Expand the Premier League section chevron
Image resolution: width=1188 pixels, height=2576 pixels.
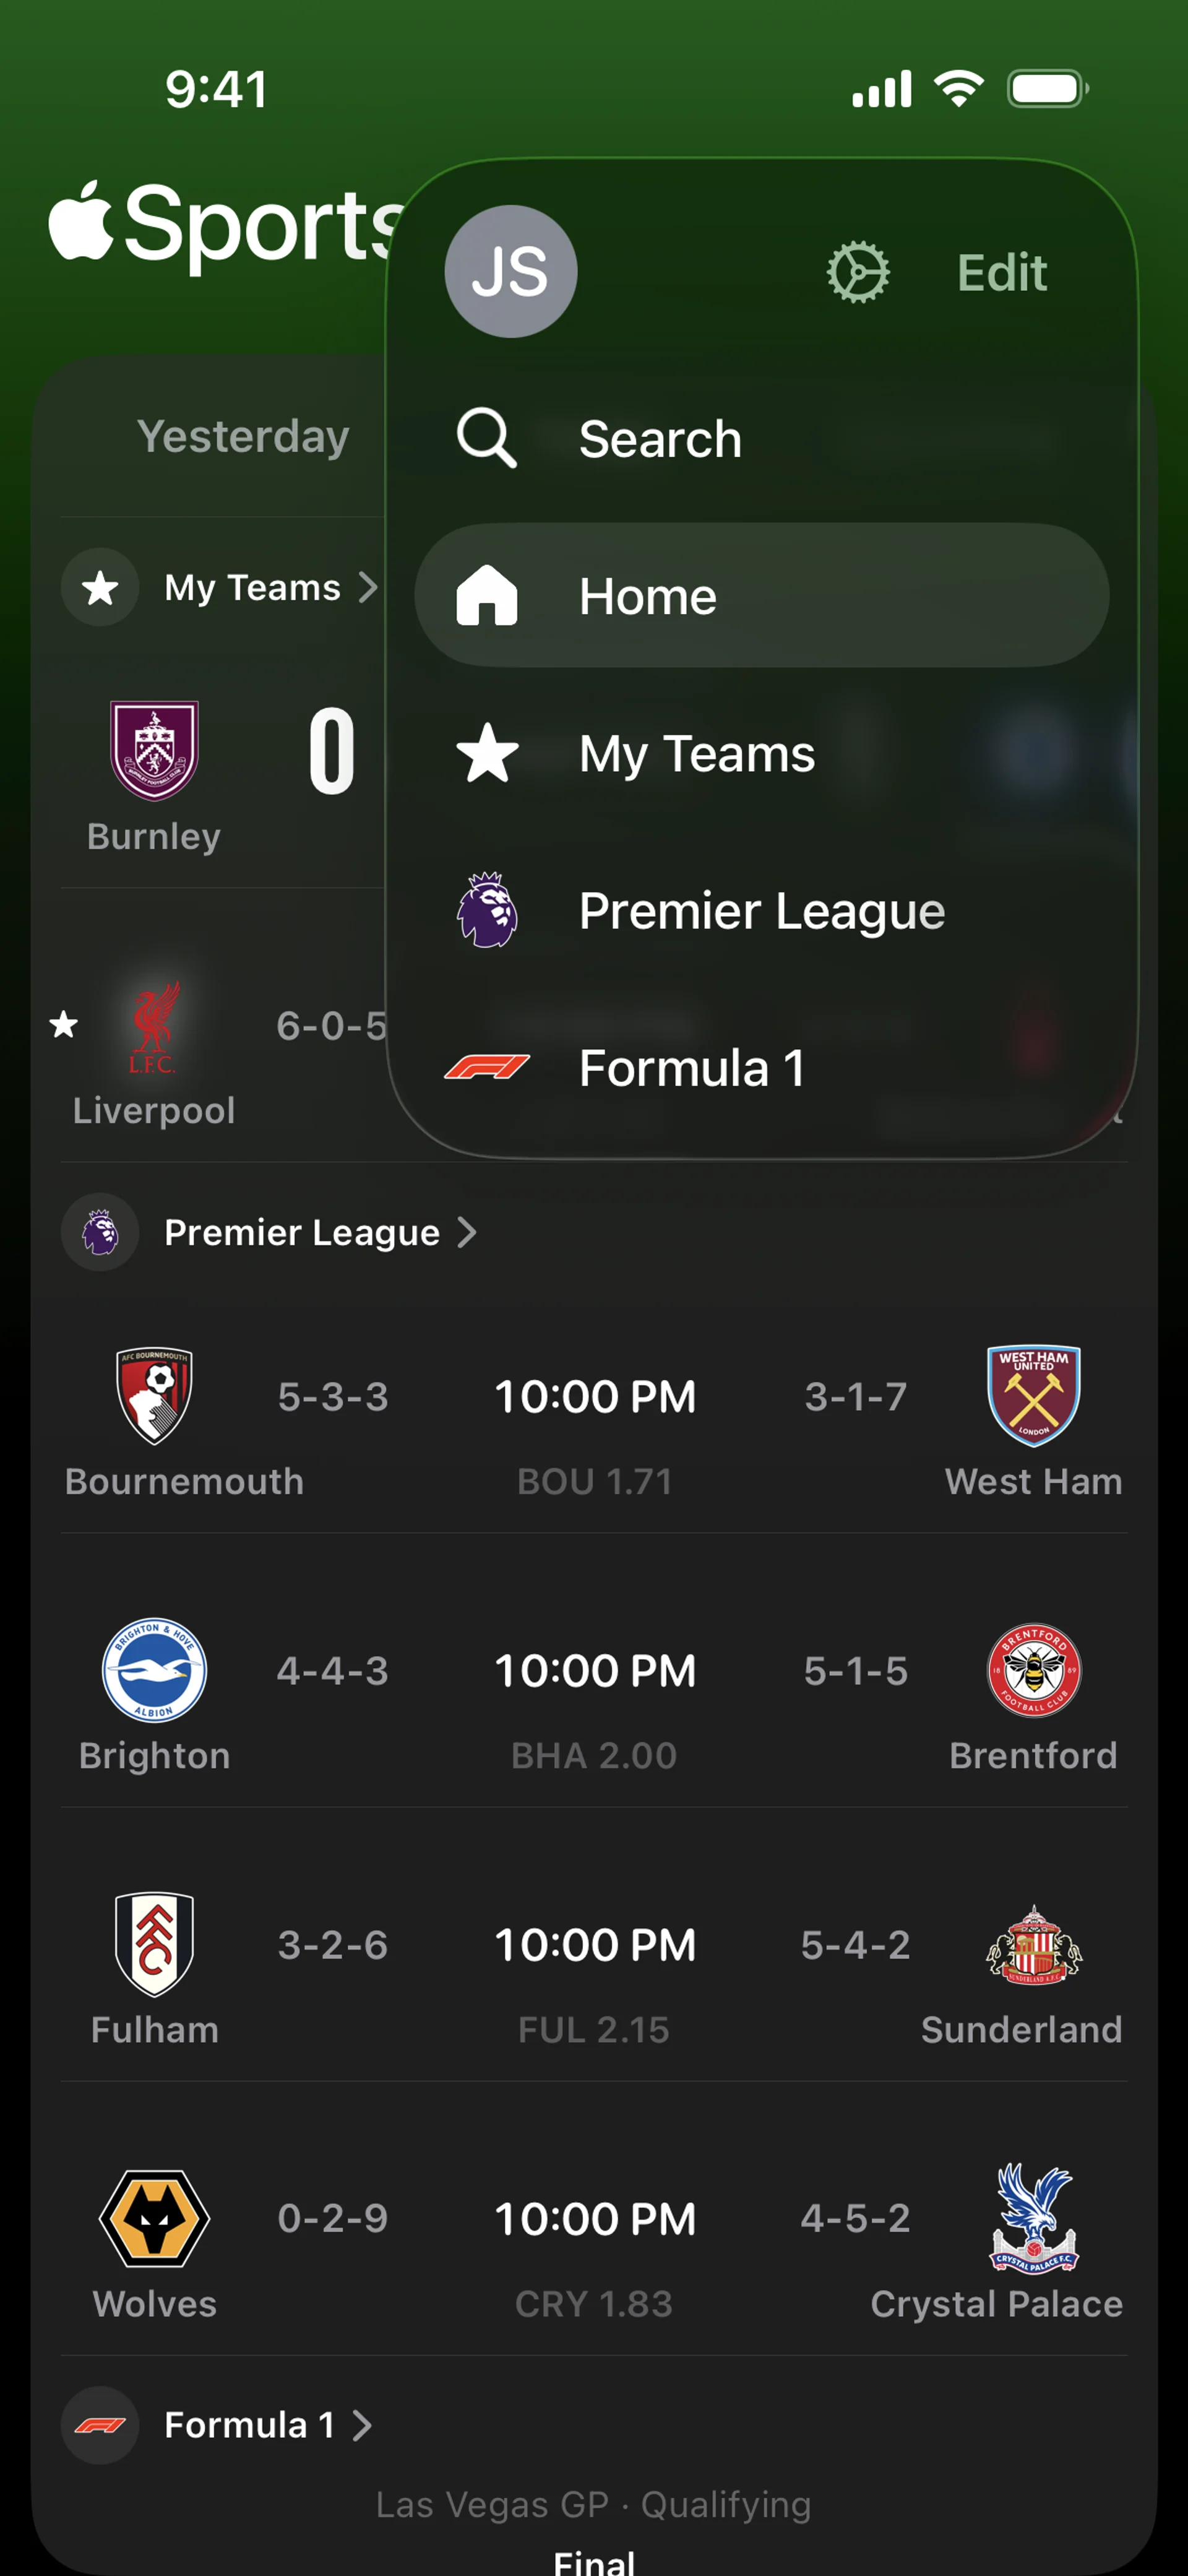[x=466, y=1232]
